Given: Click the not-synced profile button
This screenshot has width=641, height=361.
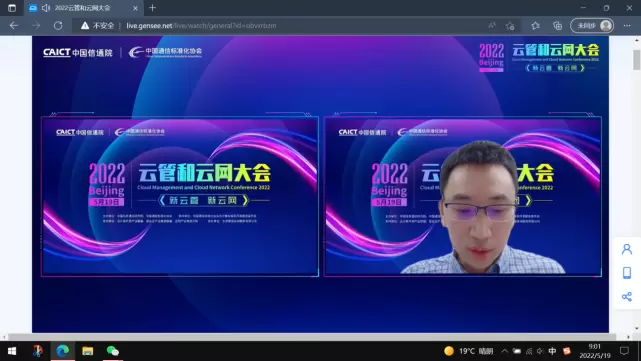Looking at the screenshot, I should [x=592, y=26].
